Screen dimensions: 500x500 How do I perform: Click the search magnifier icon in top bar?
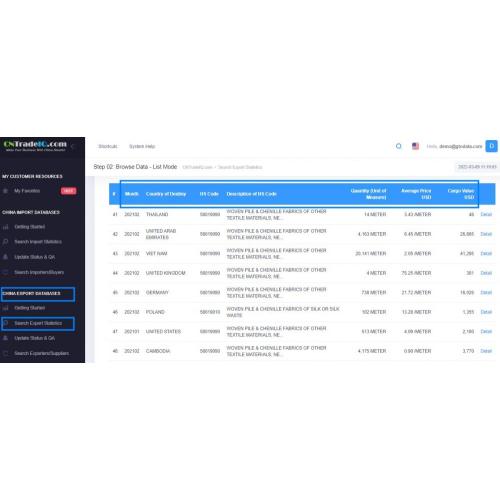click(398, 146)
